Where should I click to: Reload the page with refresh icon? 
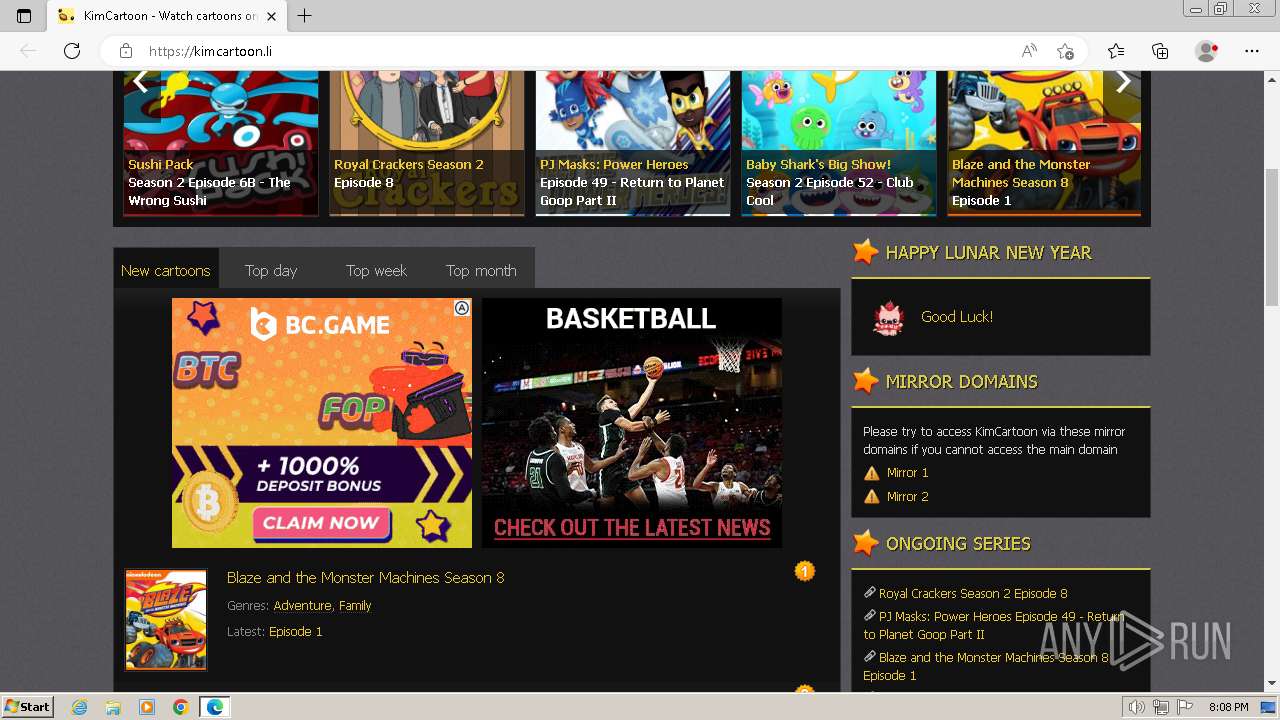(71, 51)
